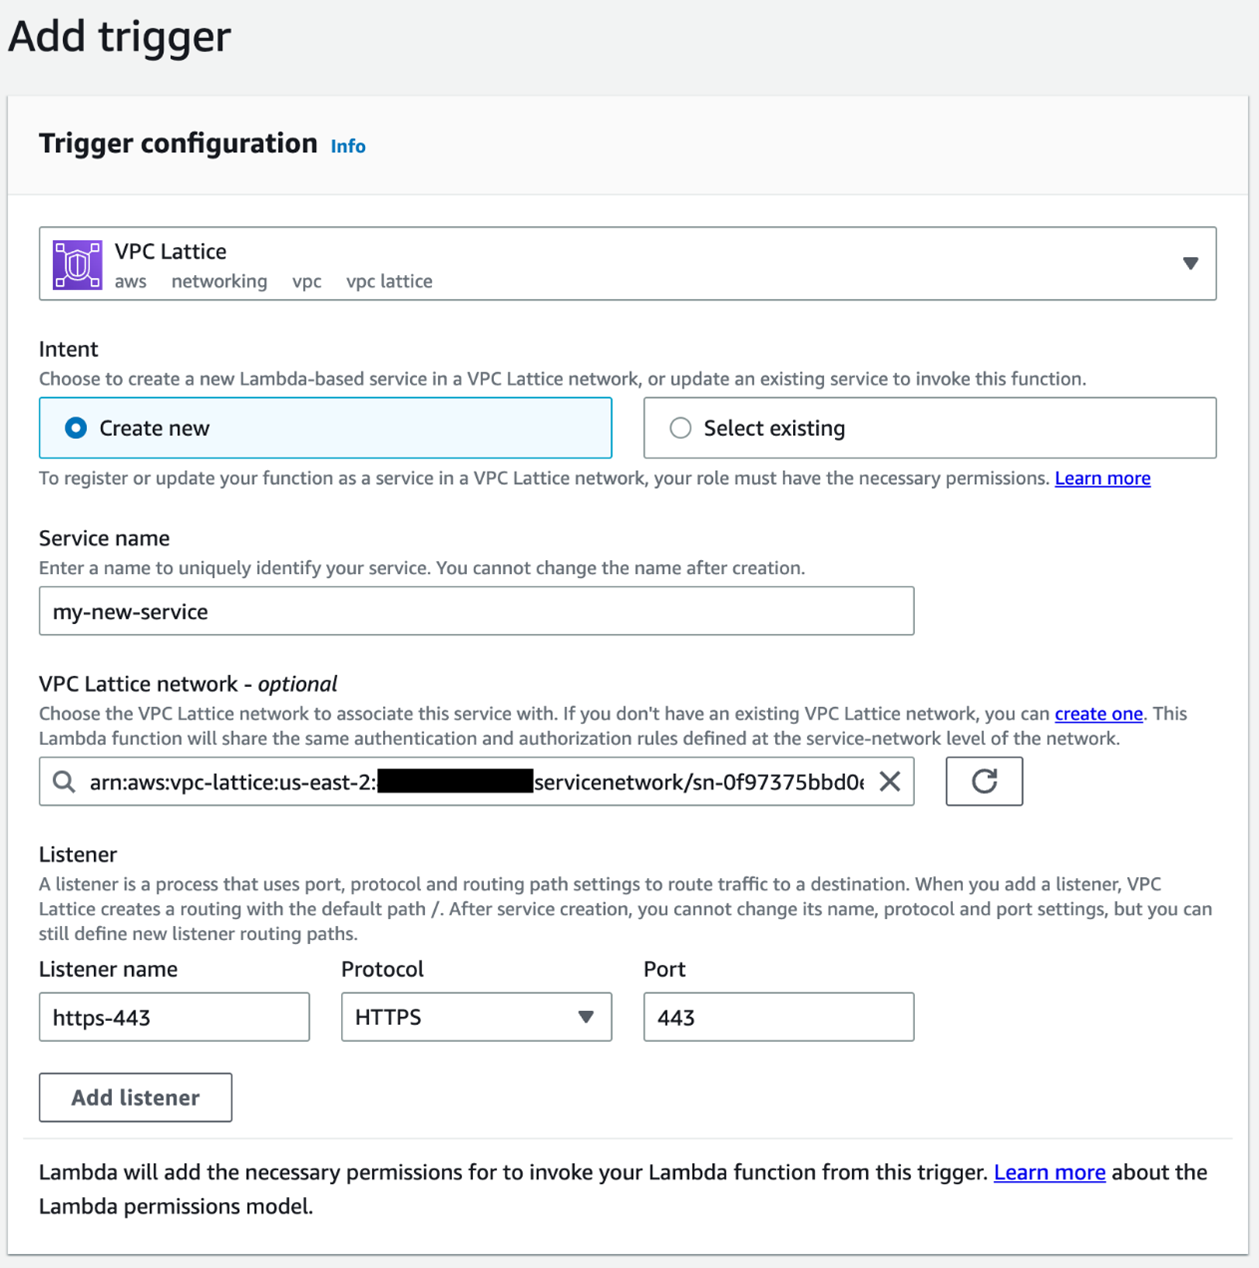Click the VPC Lattice service icon
The width and height of the screenshot is (1259, 1268).
tap(77, 265)
